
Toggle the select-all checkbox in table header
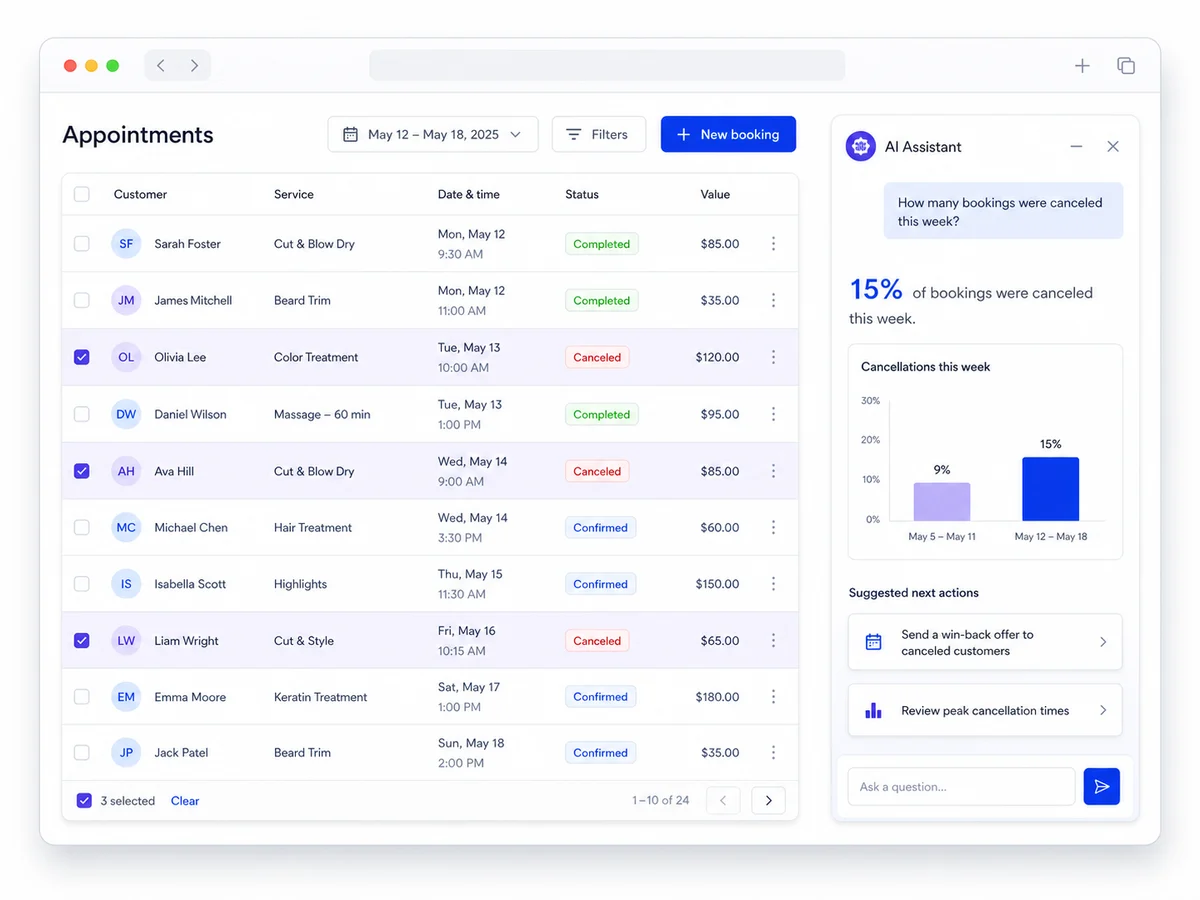[82, 194]
